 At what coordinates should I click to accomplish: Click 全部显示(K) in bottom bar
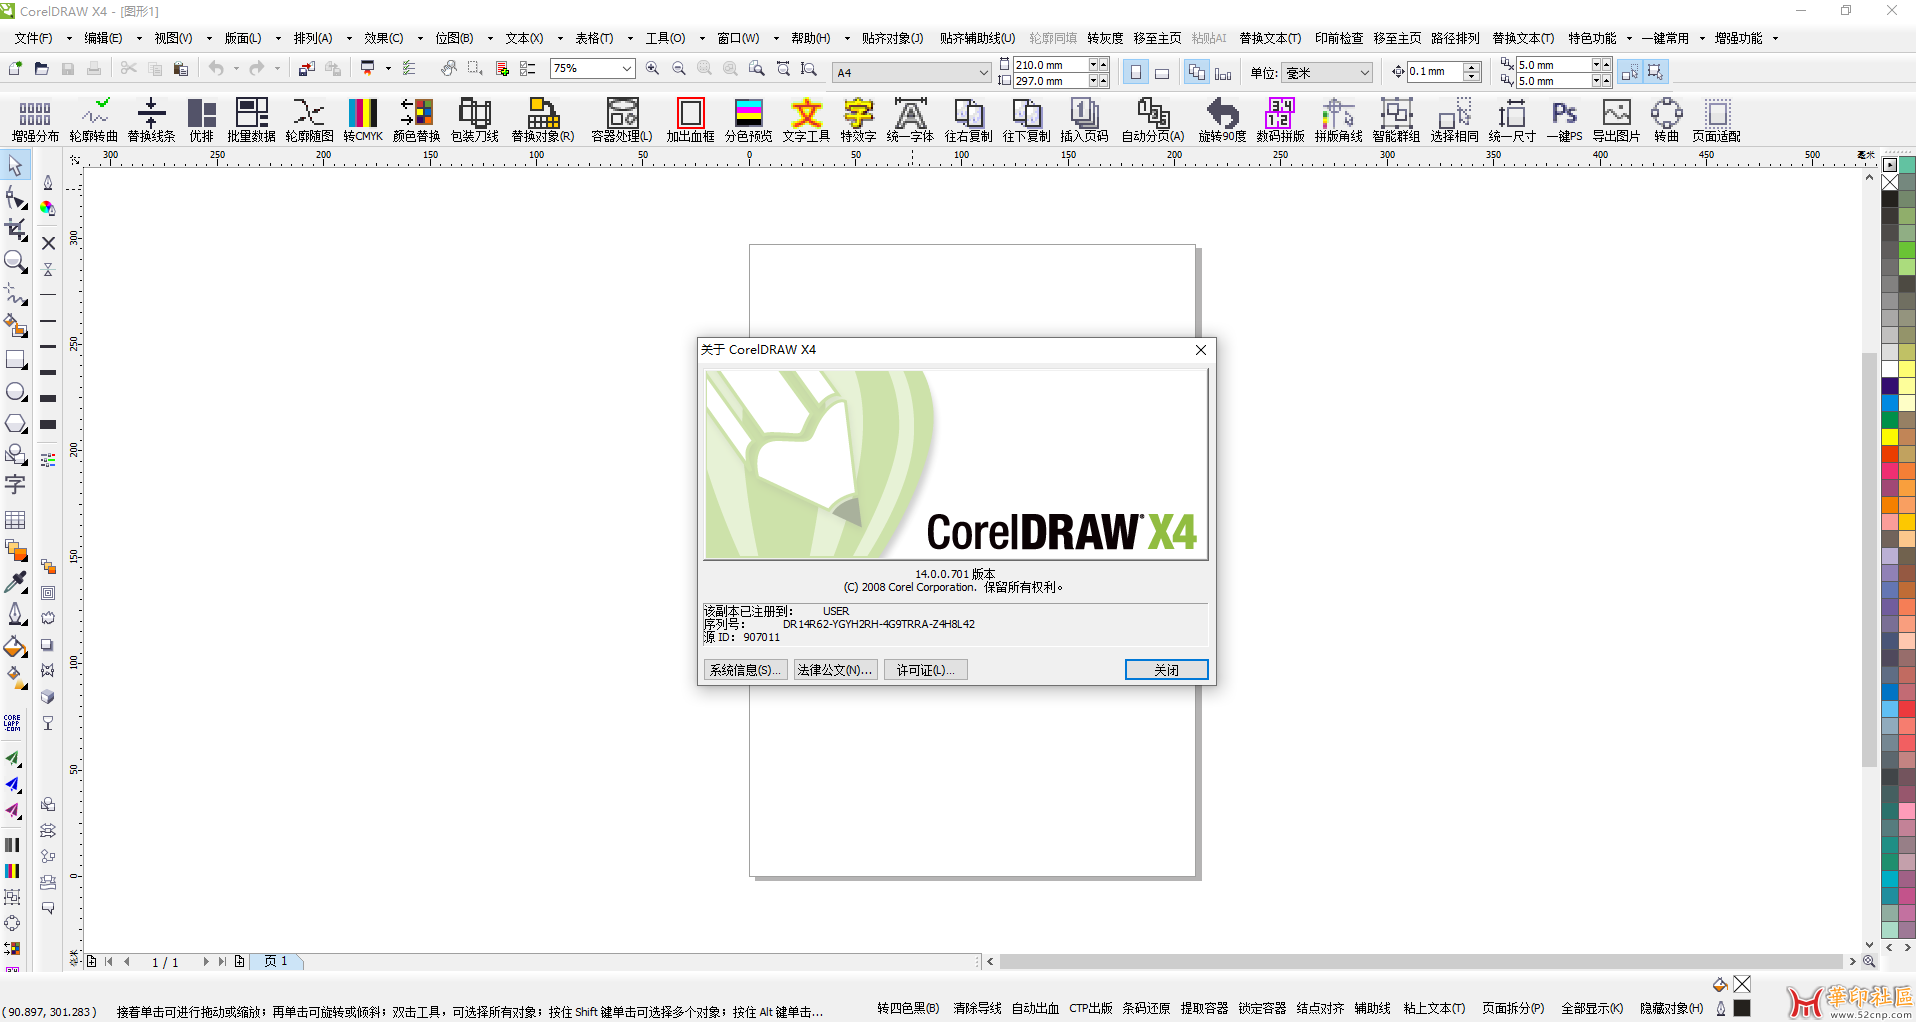click(1592, 1008)
